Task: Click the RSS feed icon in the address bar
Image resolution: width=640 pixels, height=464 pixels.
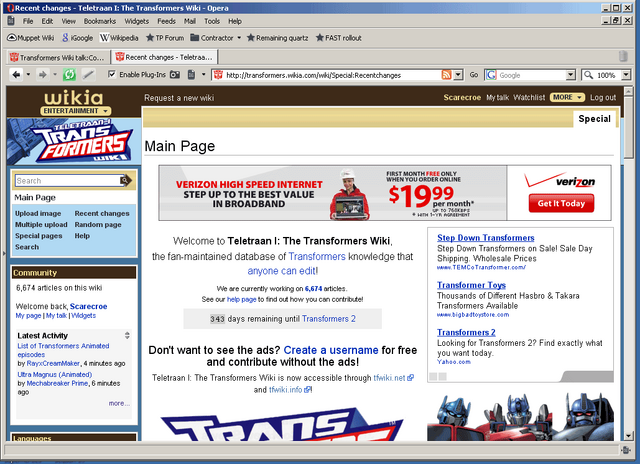Action: pos(447,75)
